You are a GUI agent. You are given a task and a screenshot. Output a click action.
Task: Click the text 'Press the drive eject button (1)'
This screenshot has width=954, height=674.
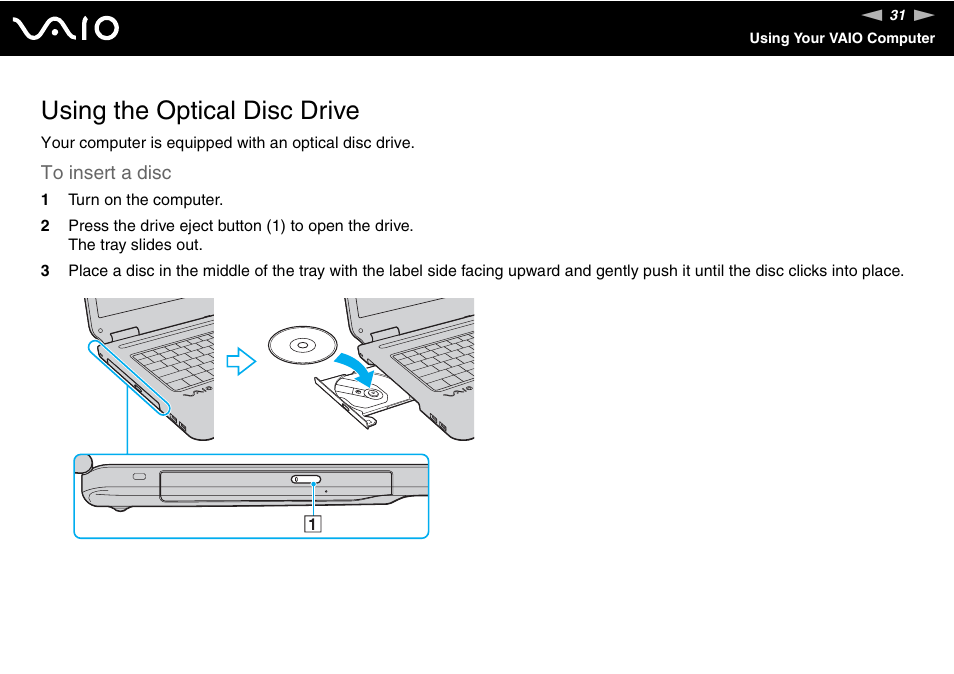[176, 226]
